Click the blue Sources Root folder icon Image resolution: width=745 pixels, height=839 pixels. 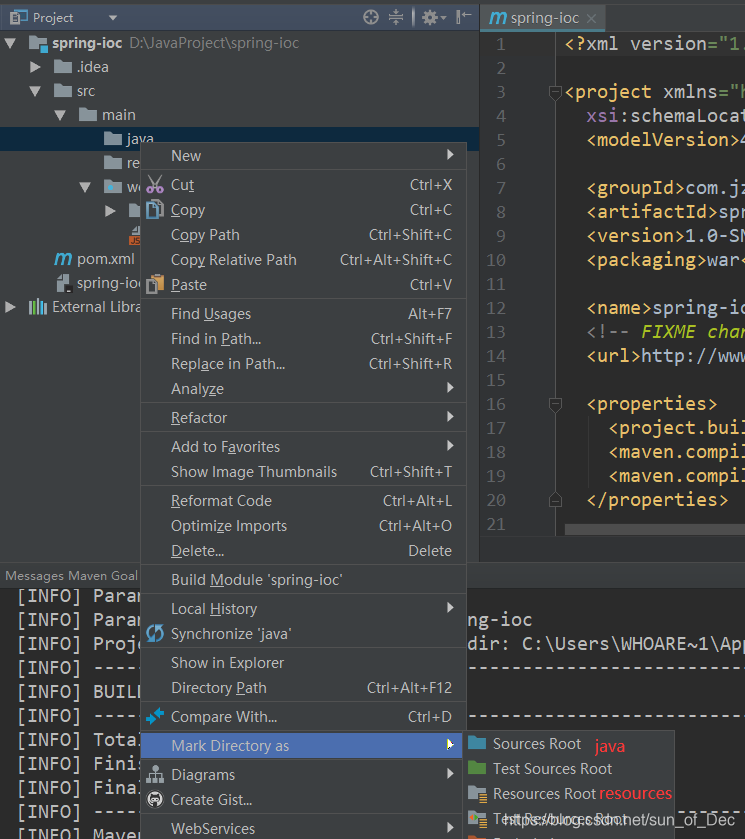click(x=477, y=743)
